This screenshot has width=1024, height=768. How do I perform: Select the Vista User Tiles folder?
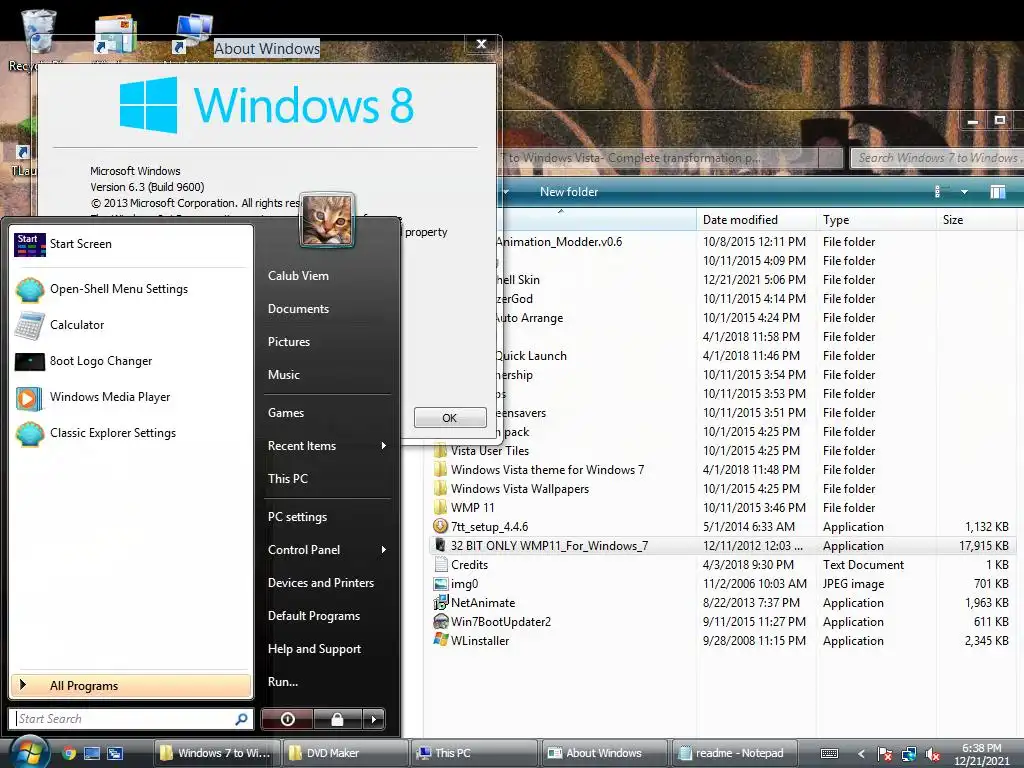tap(490, 451)
